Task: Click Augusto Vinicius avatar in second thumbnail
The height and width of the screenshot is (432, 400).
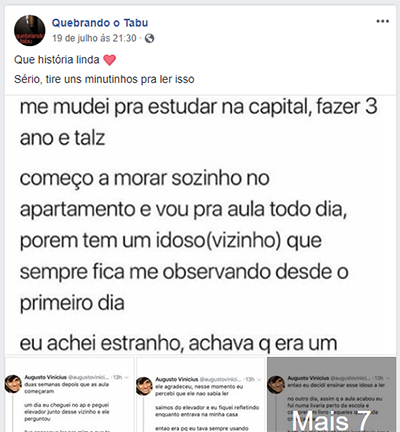Action: pyautogui.click(x=144, y=386)
